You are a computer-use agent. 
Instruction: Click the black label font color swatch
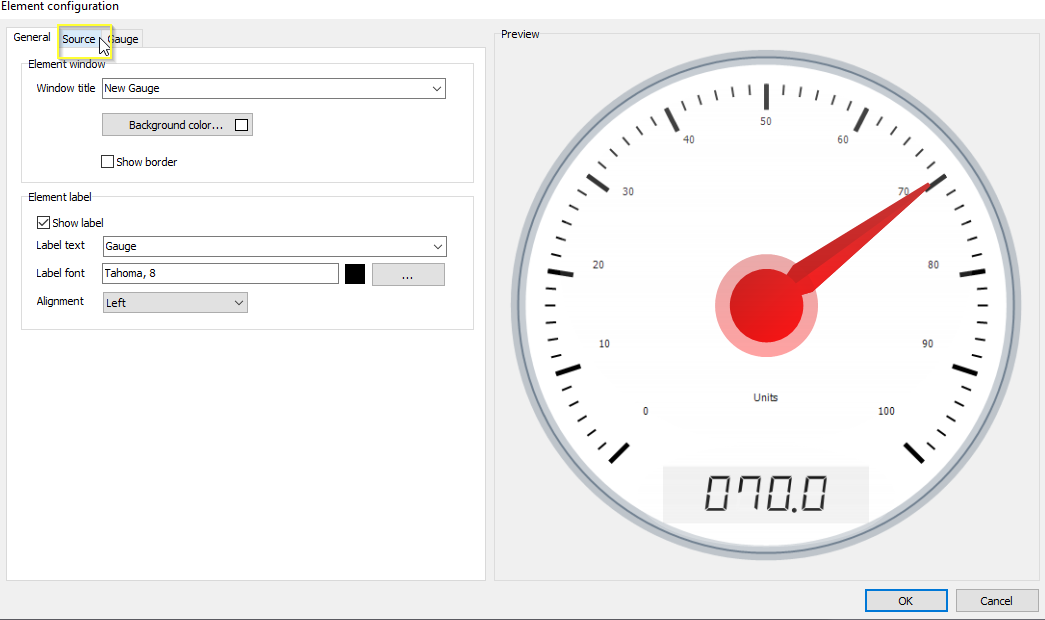click(x=355, y=273)
